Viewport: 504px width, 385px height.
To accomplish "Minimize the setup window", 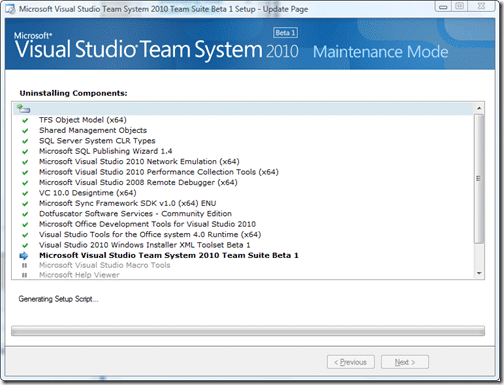I will click(x=443, y=7).
